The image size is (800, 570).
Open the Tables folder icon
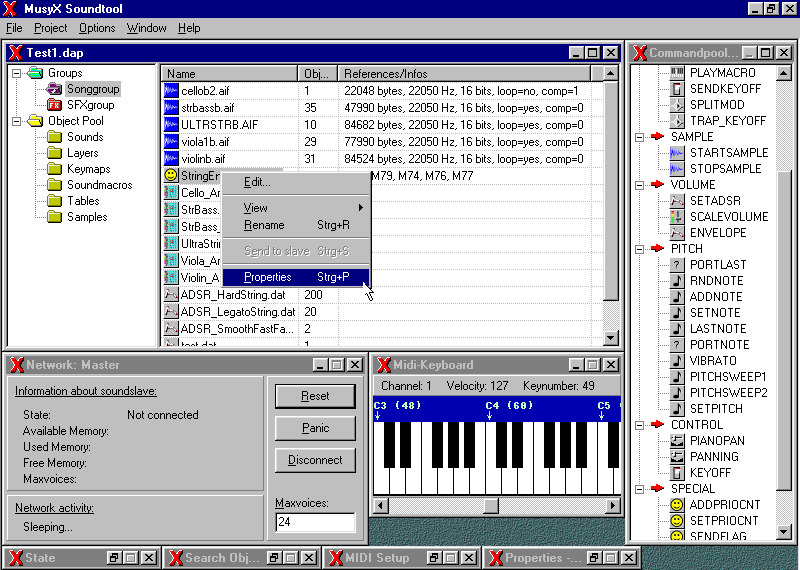coord(54,201)
